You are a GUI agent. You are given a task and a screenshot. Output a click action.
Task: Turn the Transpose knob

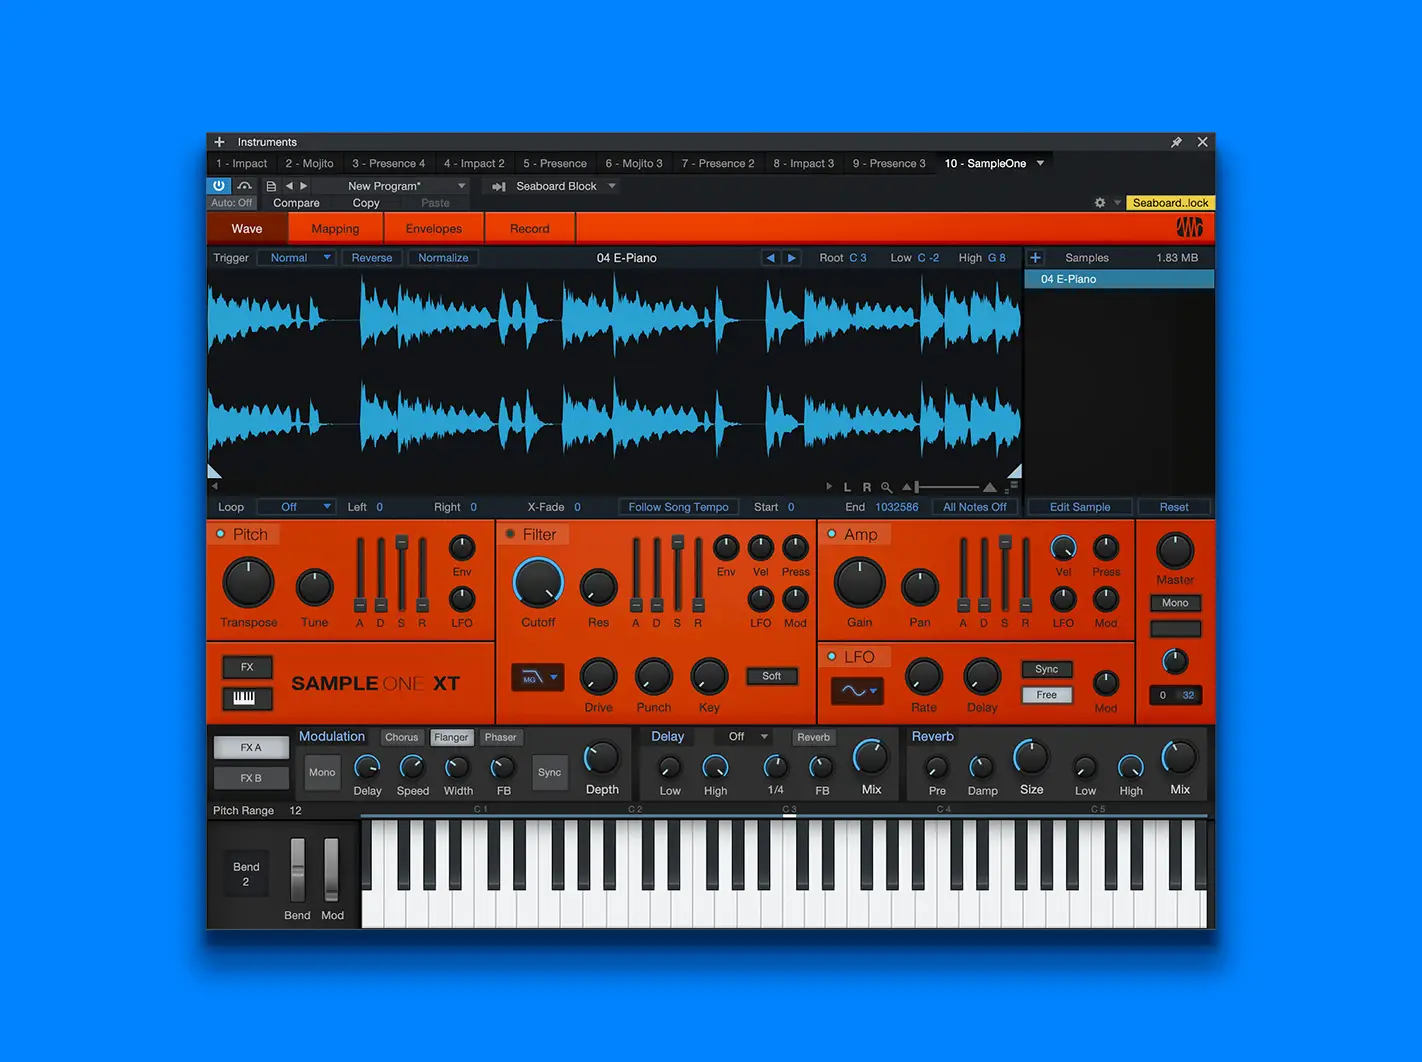pyautogui.click(x=248, y=583)
